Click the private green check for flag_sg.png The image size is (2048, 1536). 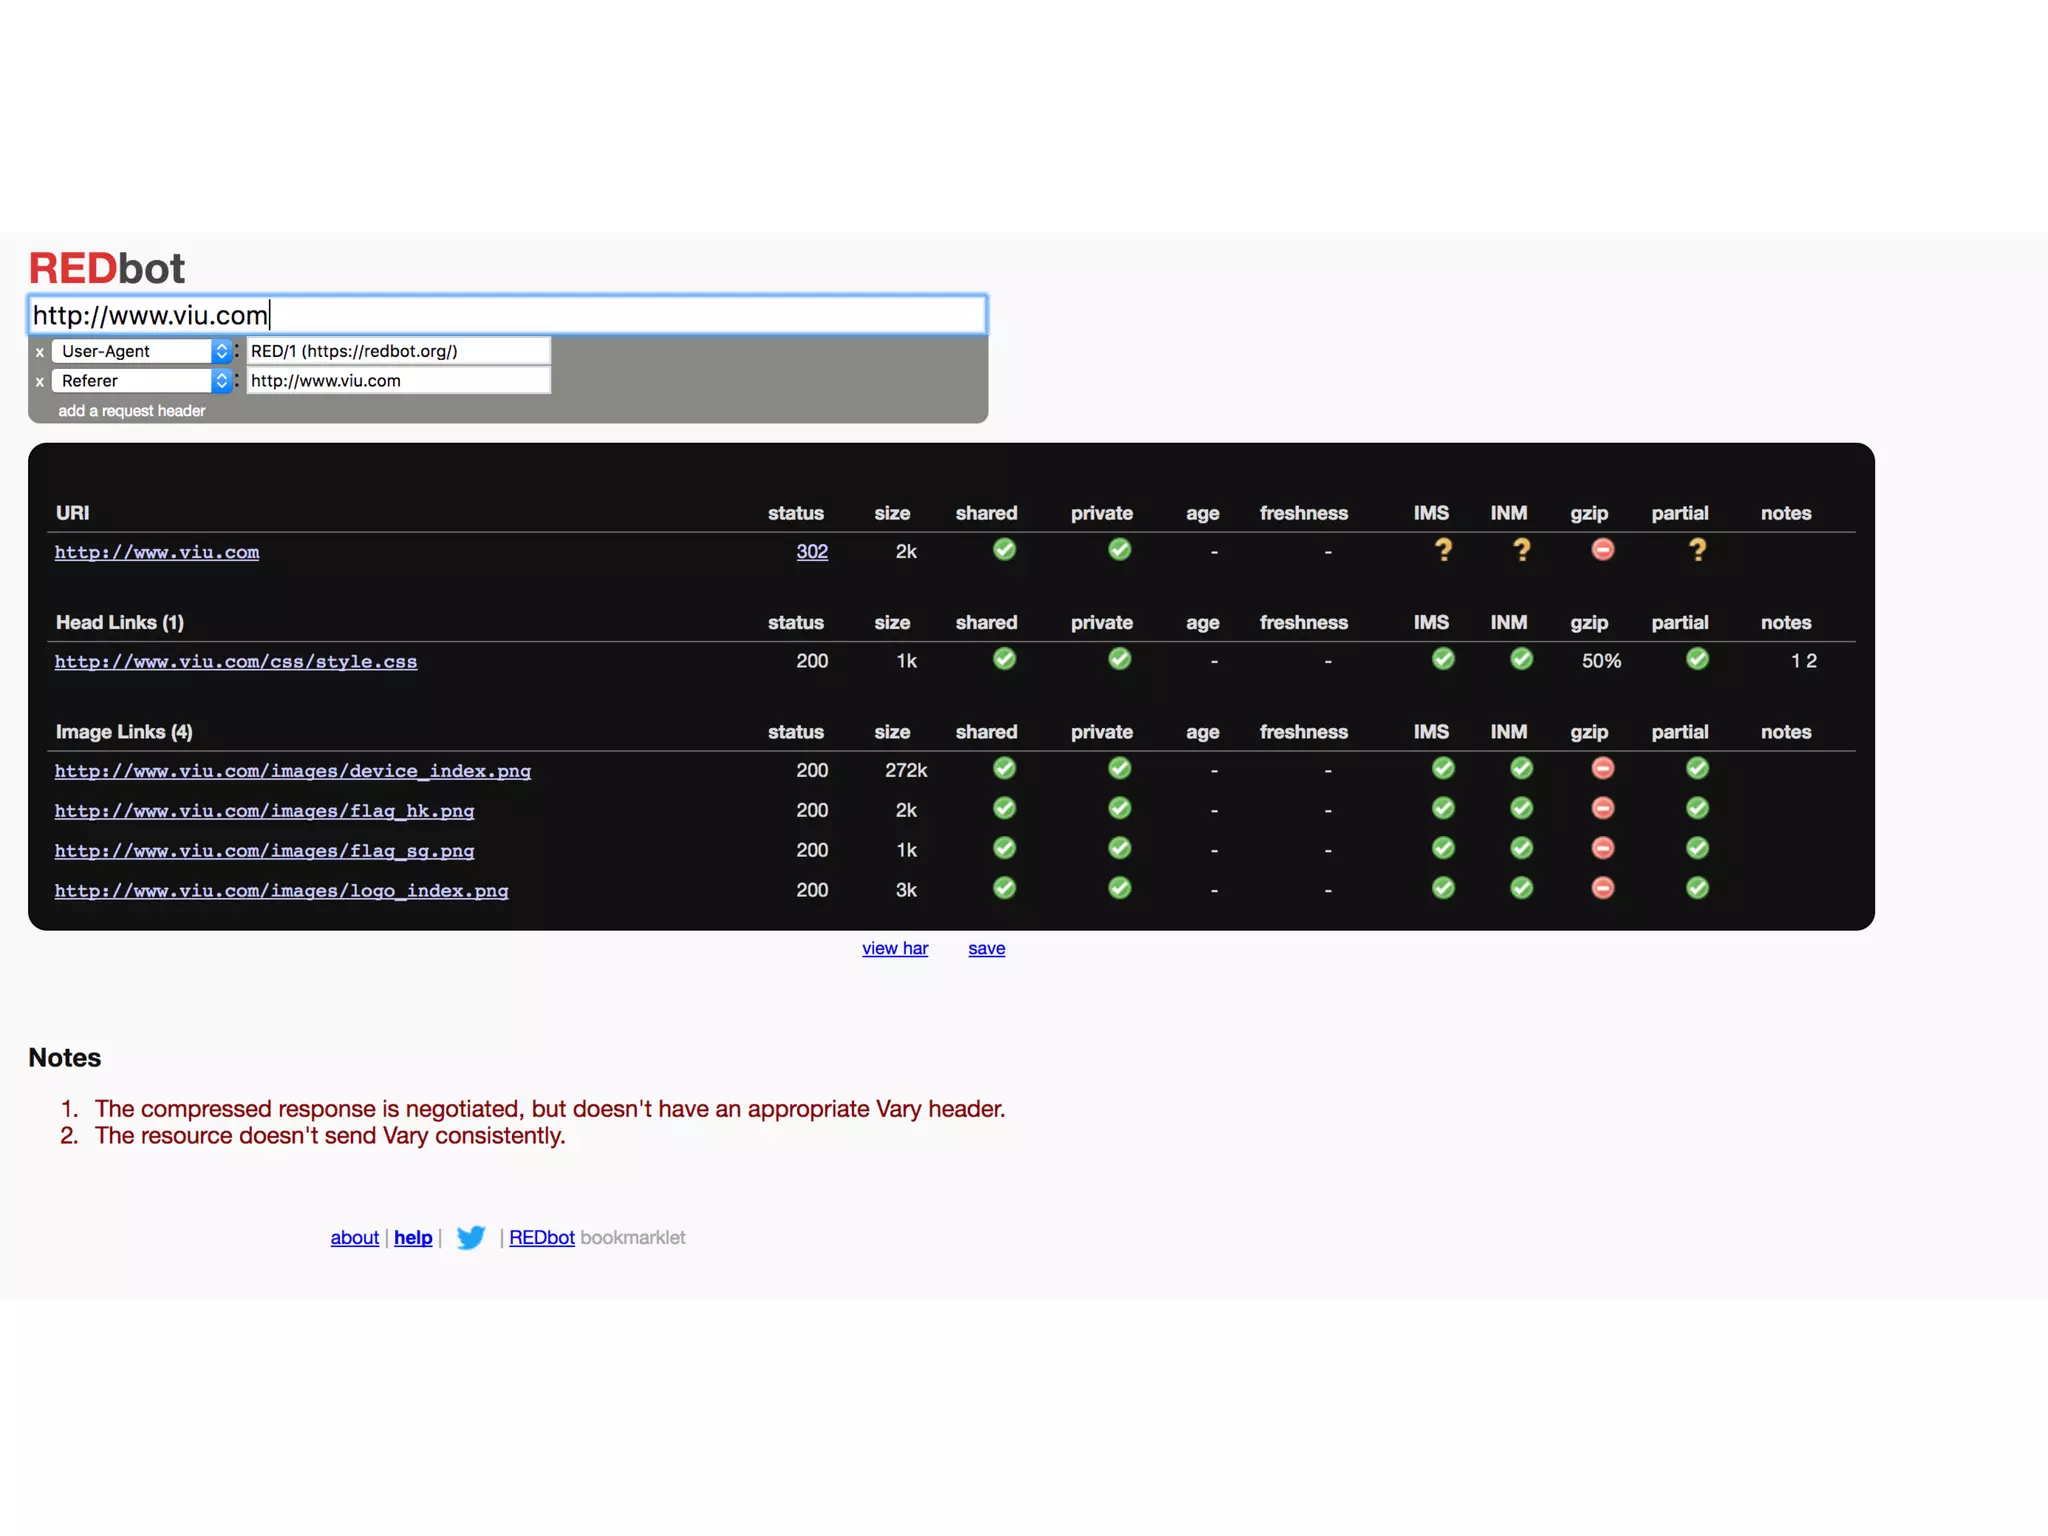pyautogui.click(x=1119, y=849)
